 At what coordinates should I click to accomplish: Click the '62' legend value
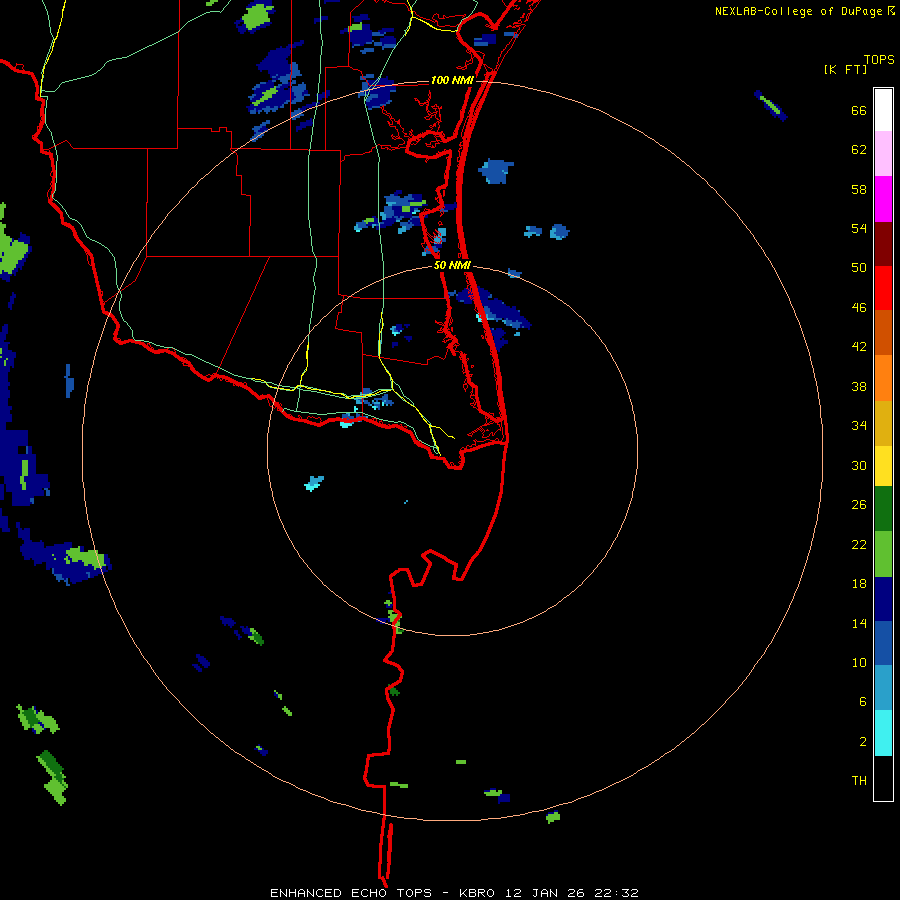coord(859,150)
